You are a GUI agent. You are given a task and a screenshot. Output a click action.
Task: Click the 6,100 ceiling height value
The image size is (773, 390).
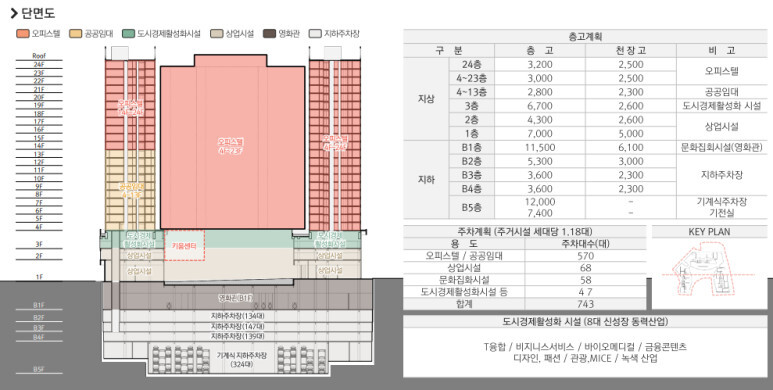631,147
